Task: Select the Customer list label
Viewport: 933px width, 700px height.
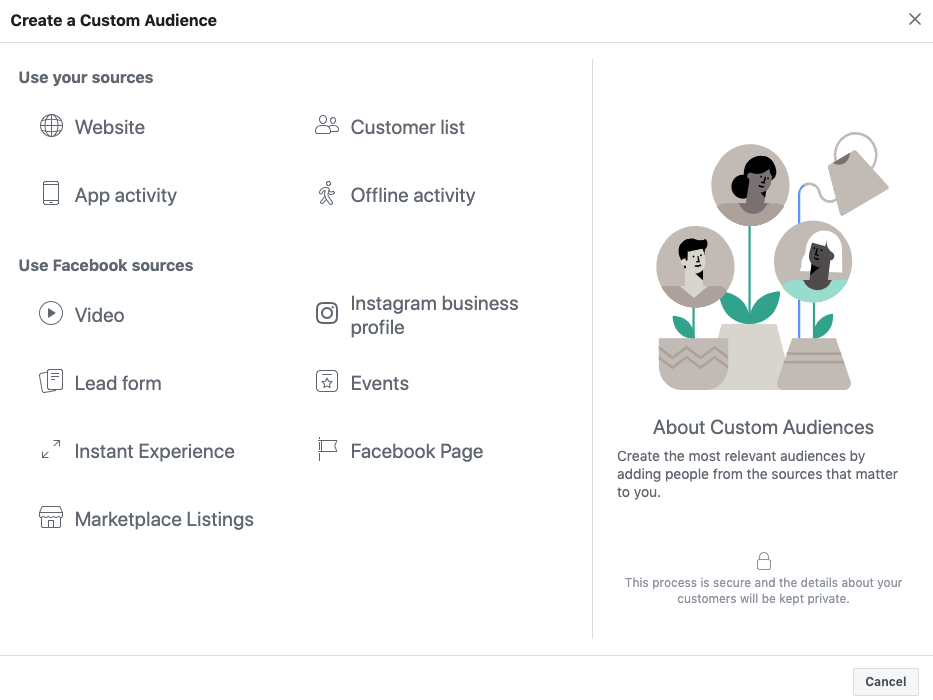Action: pos(408,127)
